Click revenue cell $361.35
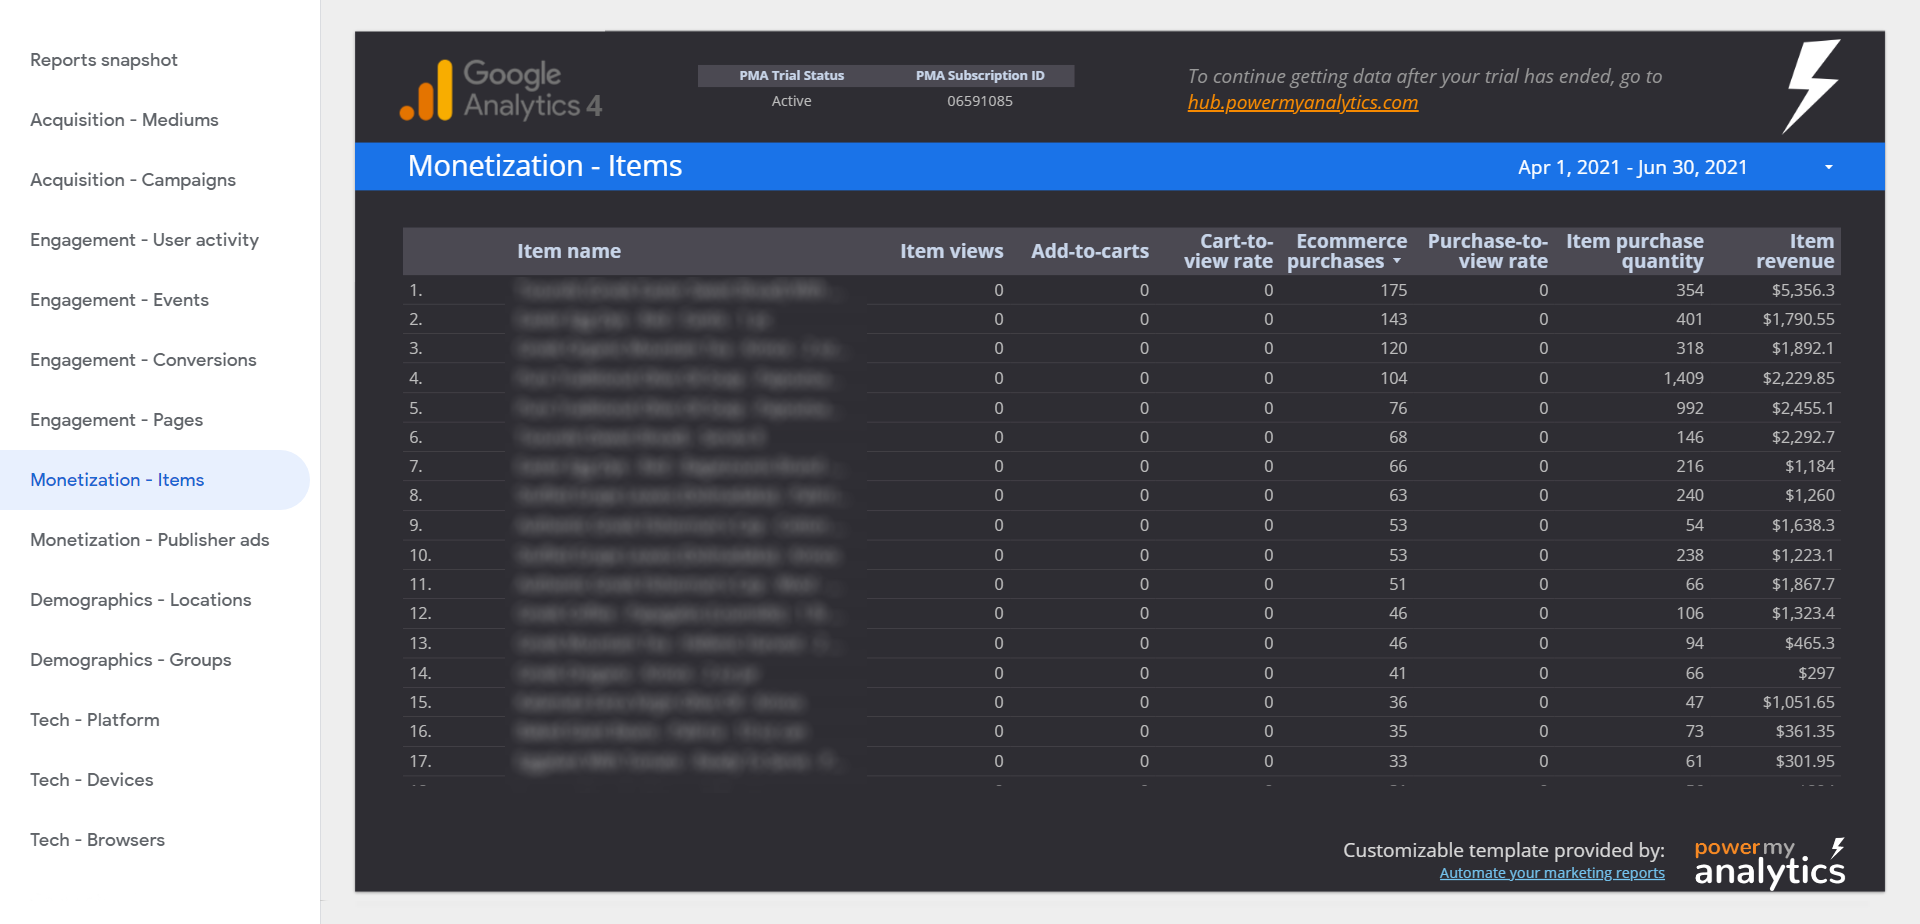Image resolution: width=1920 pixels, height=924 pixels. click(1805, 731)
